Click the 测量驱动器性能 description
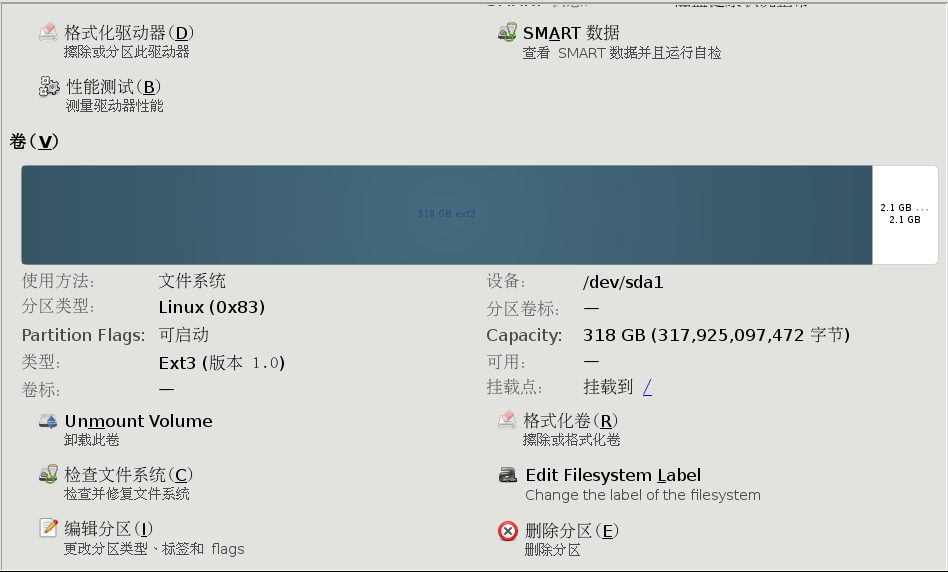This screenshot has width=948, height=572. click(114, 106)
